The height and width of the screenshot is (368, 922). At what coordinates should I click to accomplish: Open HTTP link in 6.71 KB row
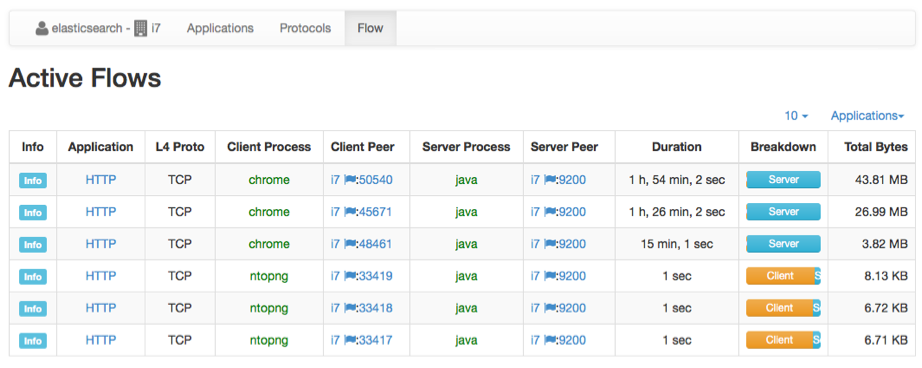101,340
